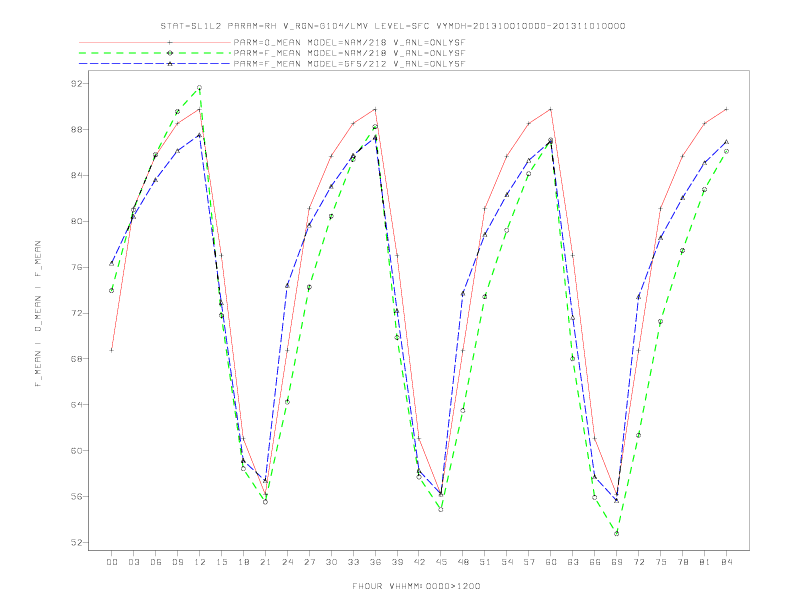
Task: Click the triangle marker on blue legend line
Action: (170, 64)
